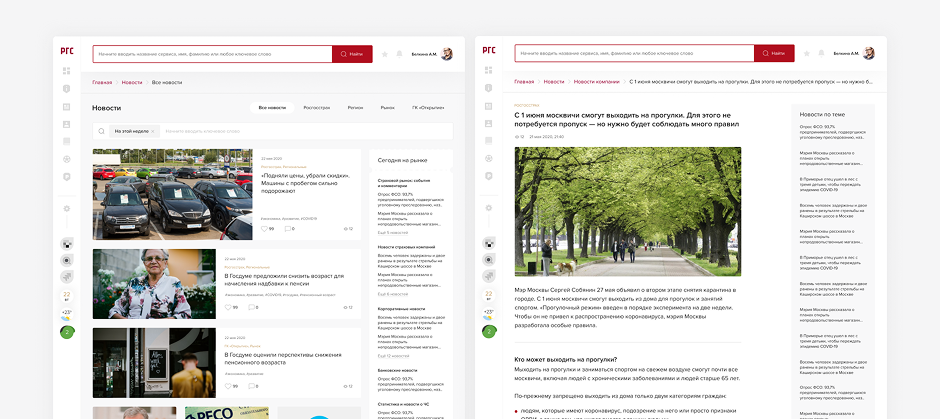The width and height of the screenshot is (940, 419).
Task: Remove the «На этой неделе» filter chip
Action: coord(154,131)
